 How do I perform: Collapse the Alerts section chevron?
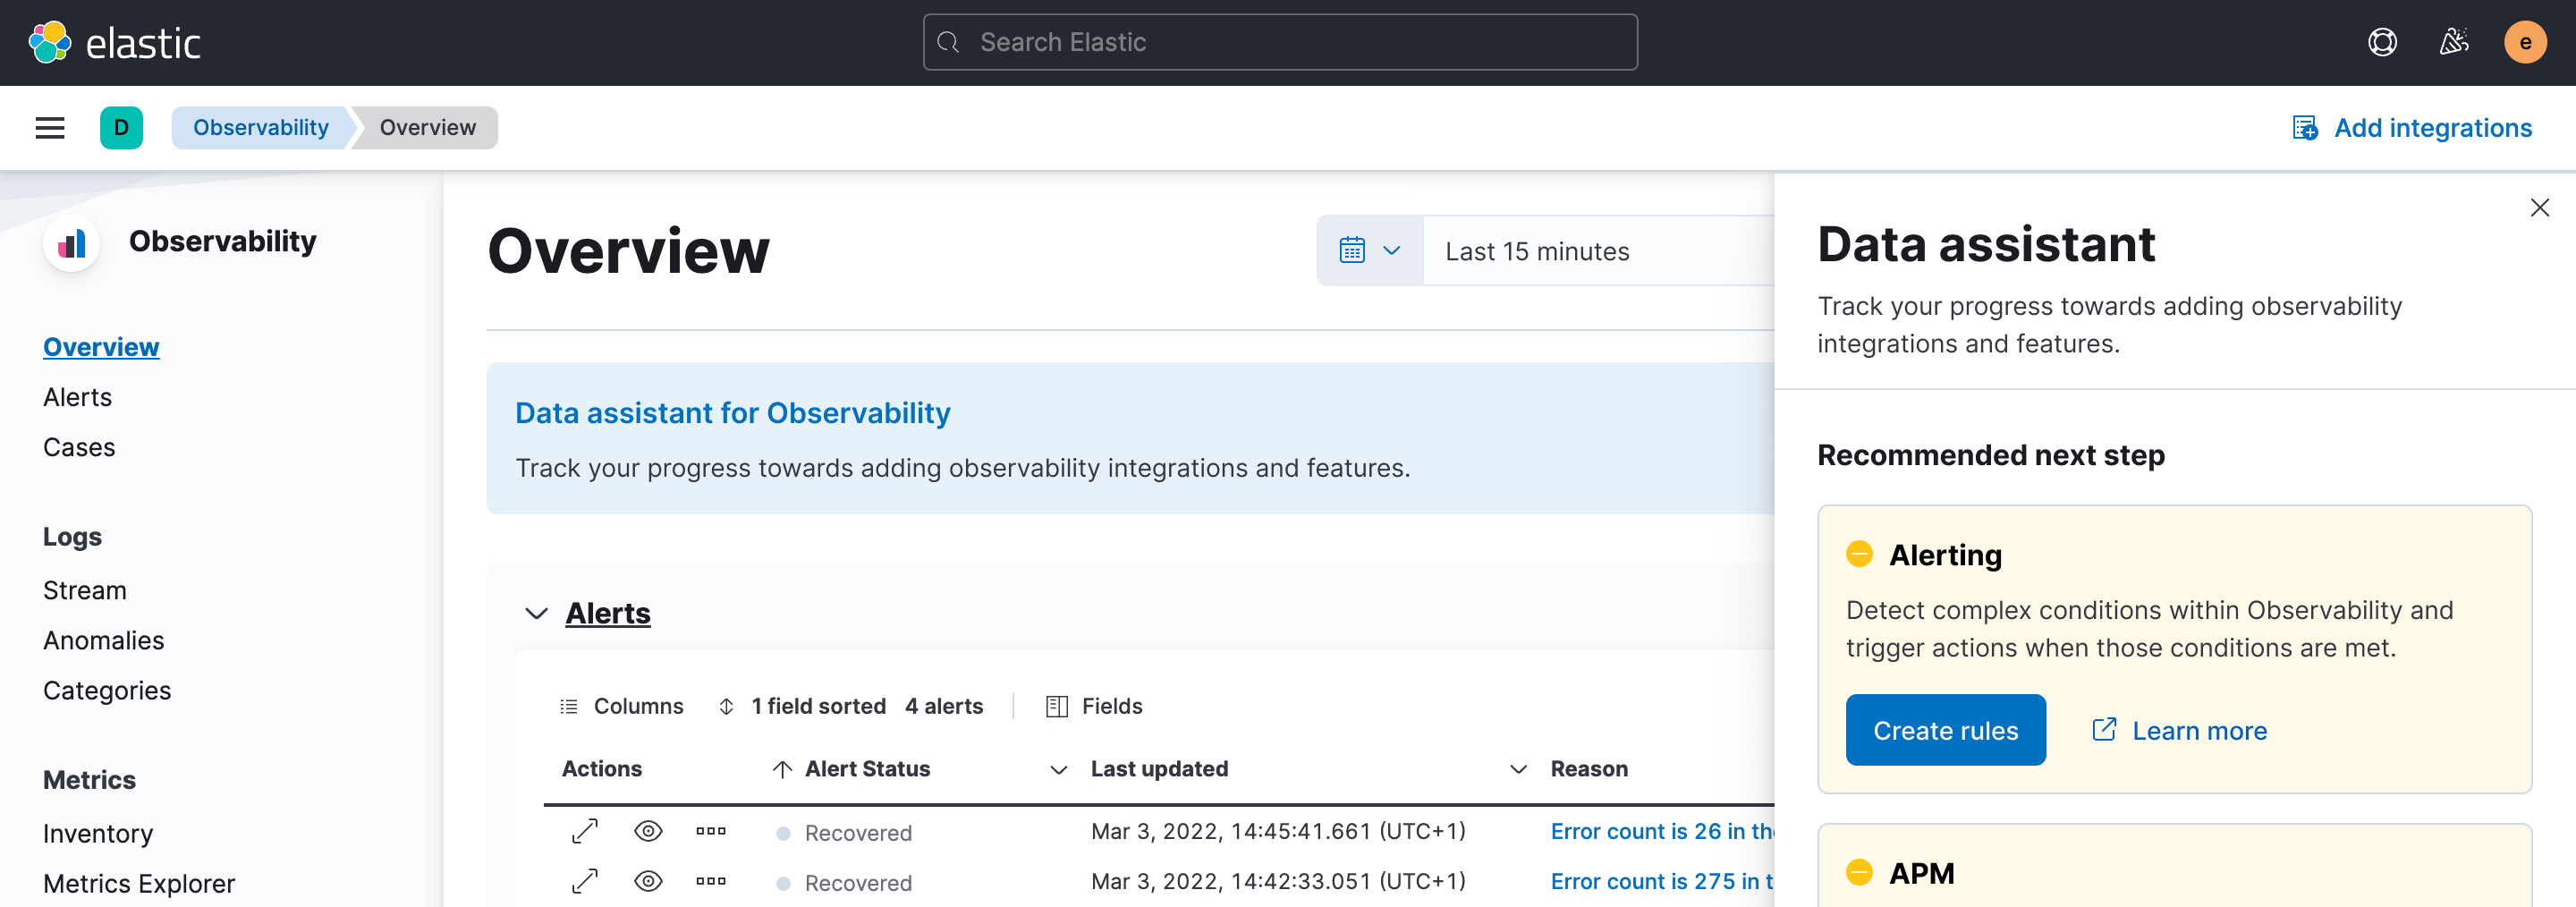536,613
